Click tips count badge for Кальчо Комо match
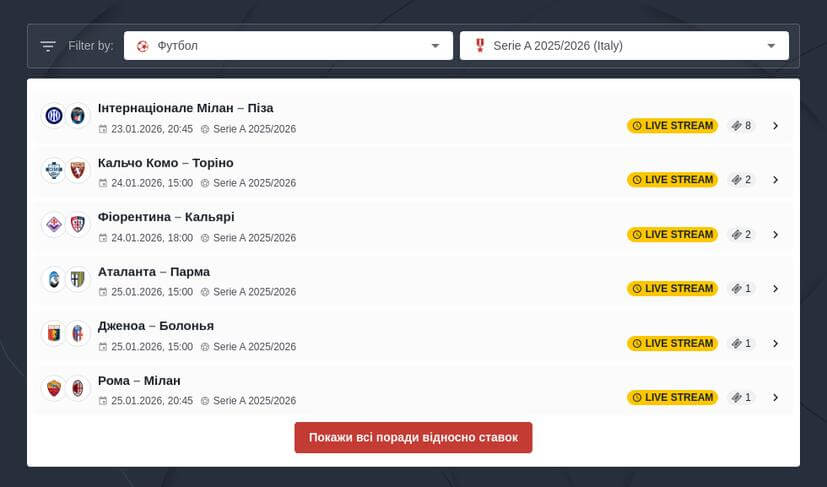Screen dimensions: 827x487 pos(741,180)
